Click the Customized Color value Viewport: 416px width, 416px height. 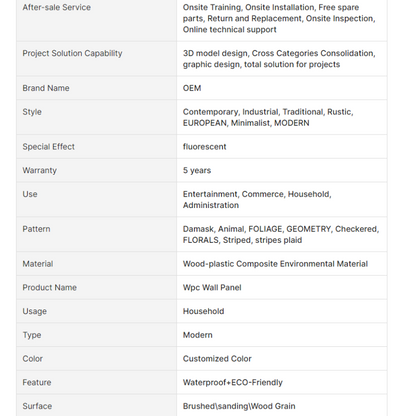click(217, 359)
